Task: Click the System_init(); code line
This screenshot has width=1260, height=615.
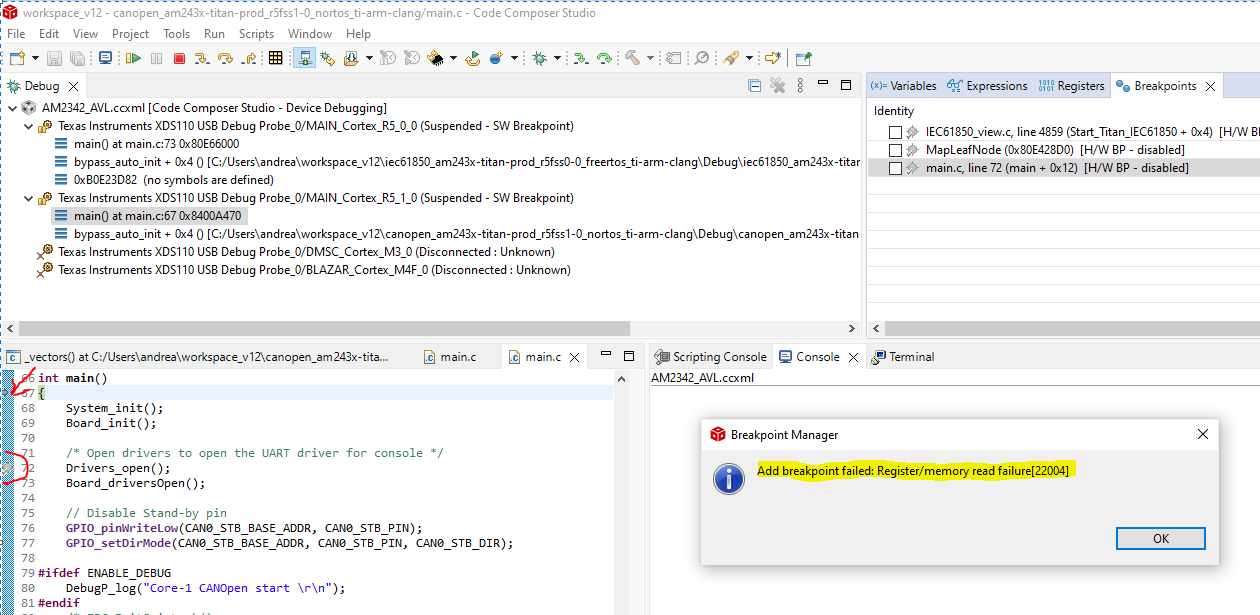Action: [114, 408]
